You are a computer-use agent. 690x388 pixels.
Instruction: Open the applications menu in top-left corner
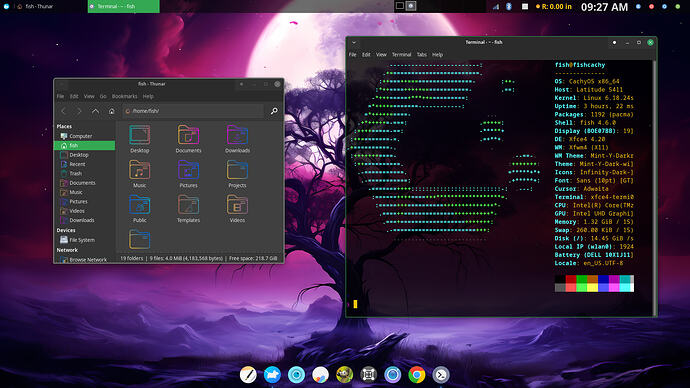click(x=6, y=7)
